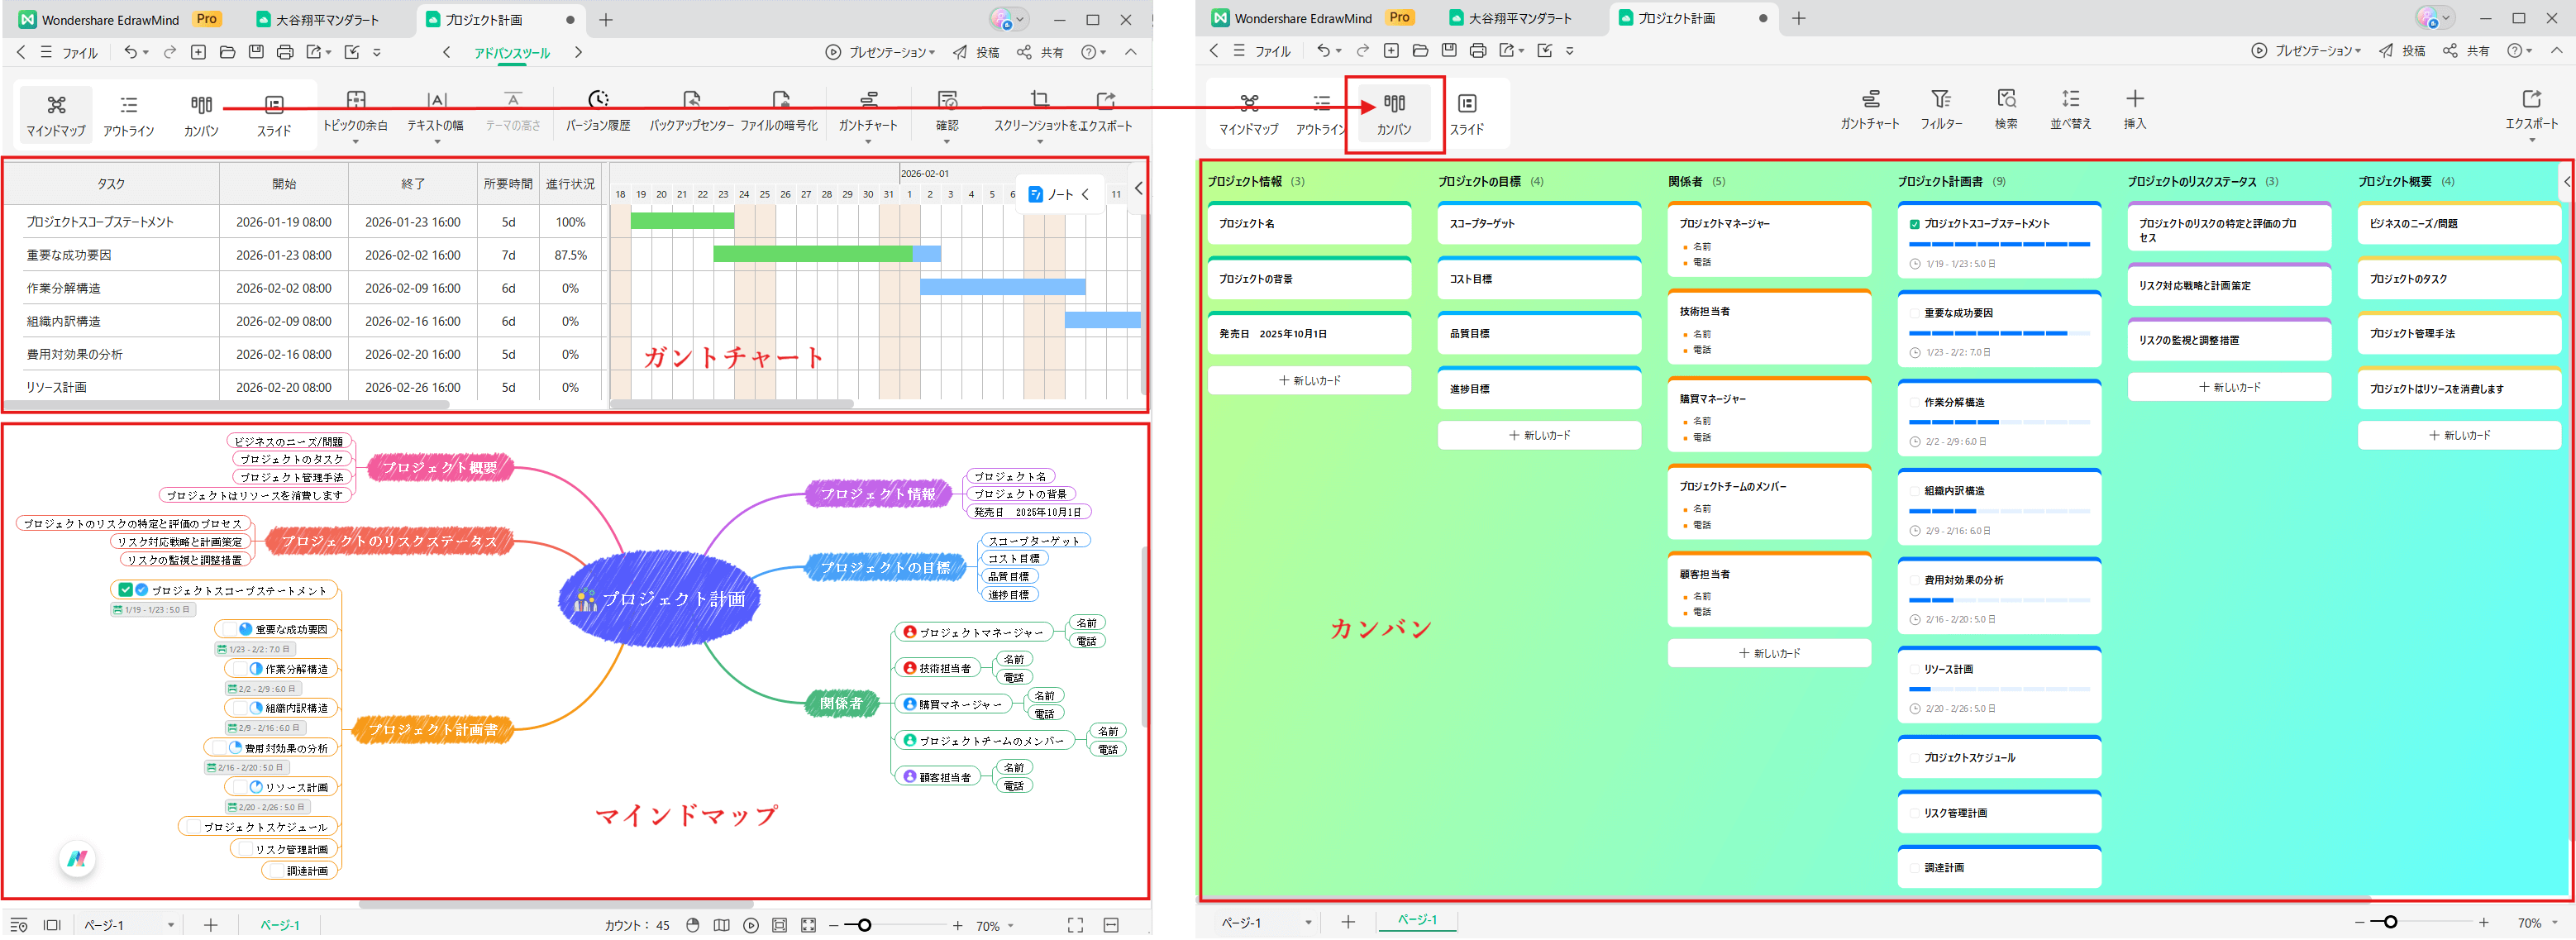
Task: Uncheck プロジェクトスコープステートメント kanban card checkbox
Action: (1914, 225)
